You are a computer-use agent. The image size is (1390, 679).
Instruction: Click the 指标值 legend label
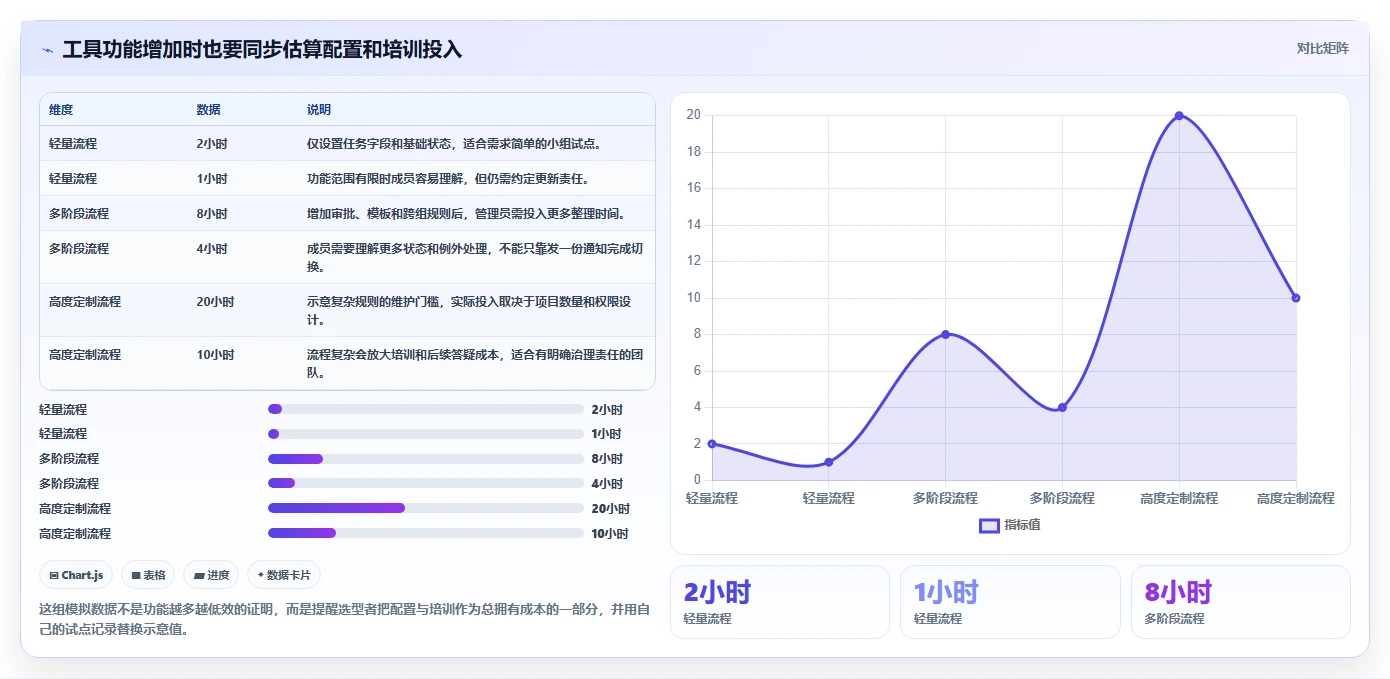tap(1022, 525)
